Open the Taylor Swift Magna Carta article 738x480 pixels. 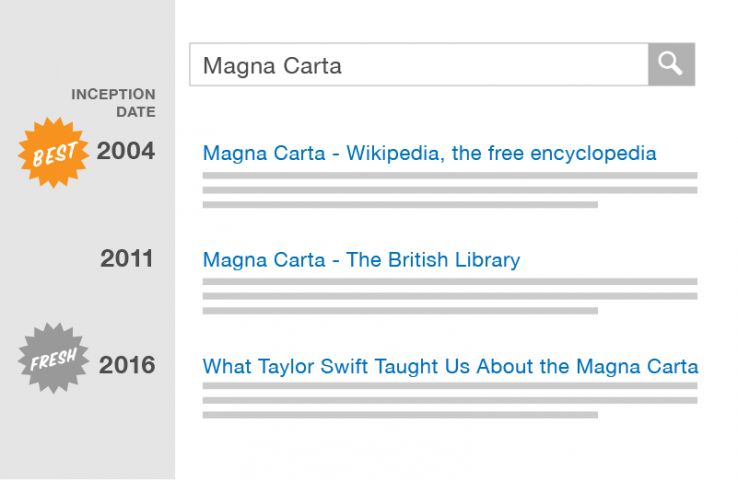tap(450, 366)
